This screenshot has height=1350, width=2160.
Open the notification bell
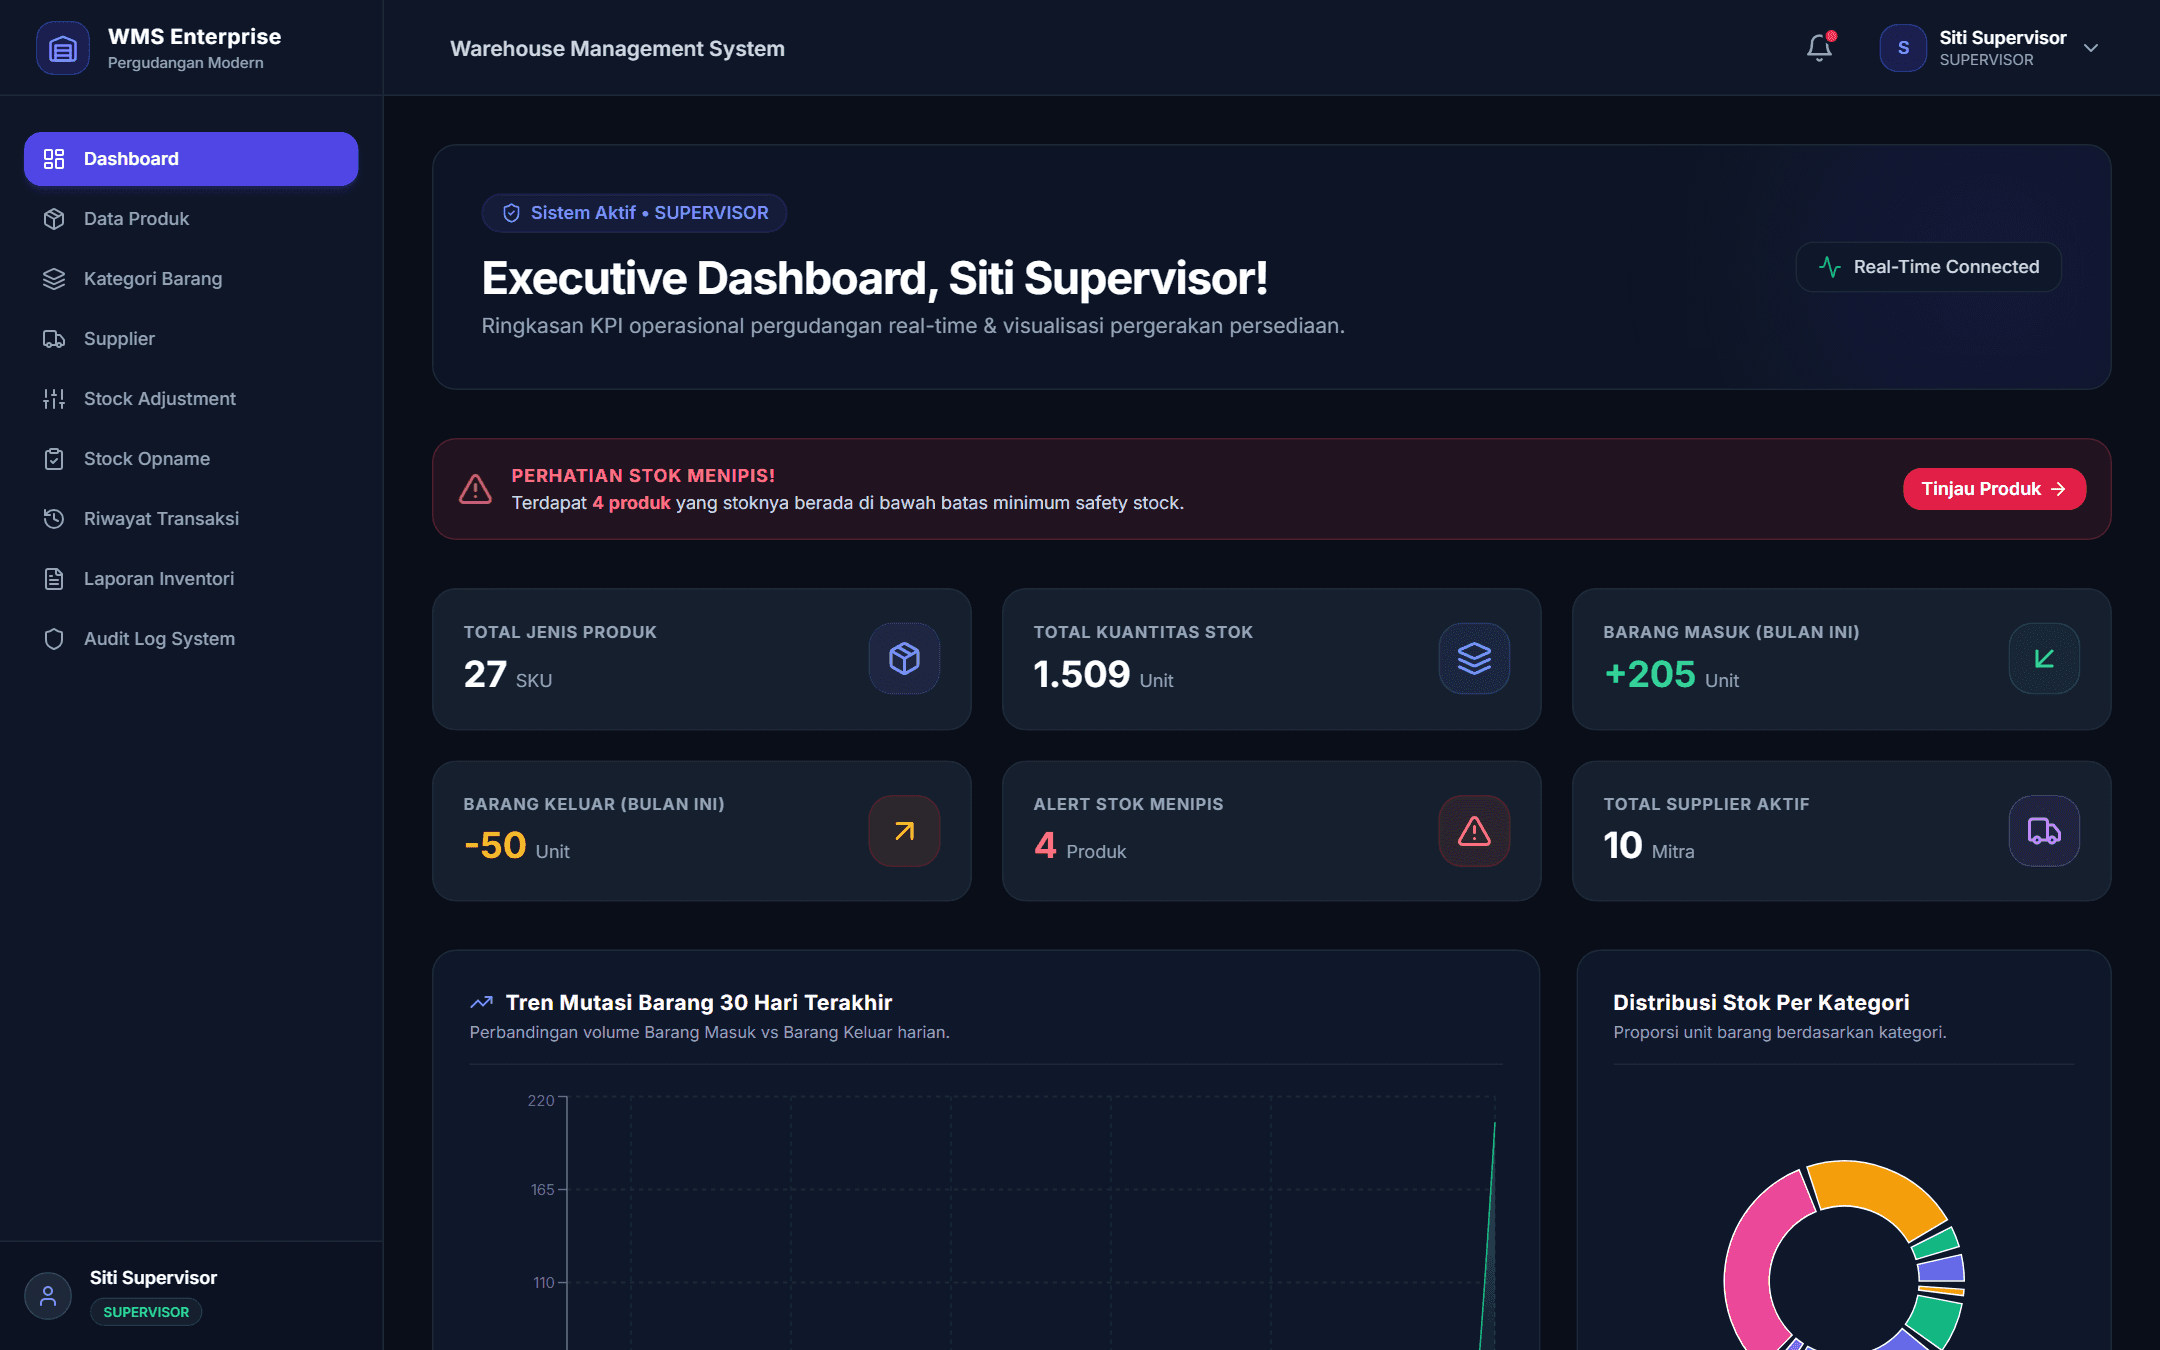click(1819, 47)
